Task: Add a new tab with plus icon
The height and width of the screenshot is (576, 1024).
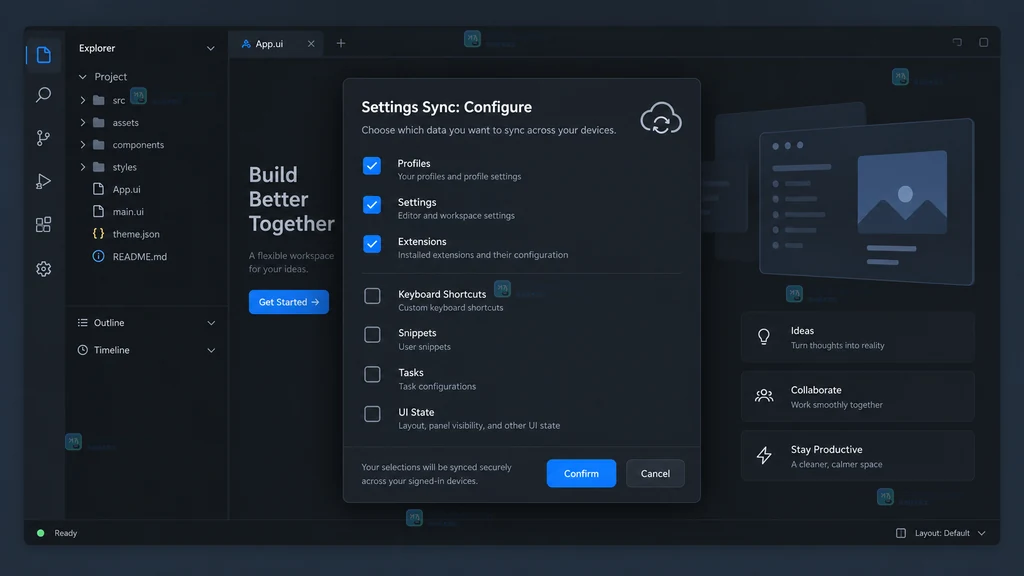Action: click(x=341, y=43)
